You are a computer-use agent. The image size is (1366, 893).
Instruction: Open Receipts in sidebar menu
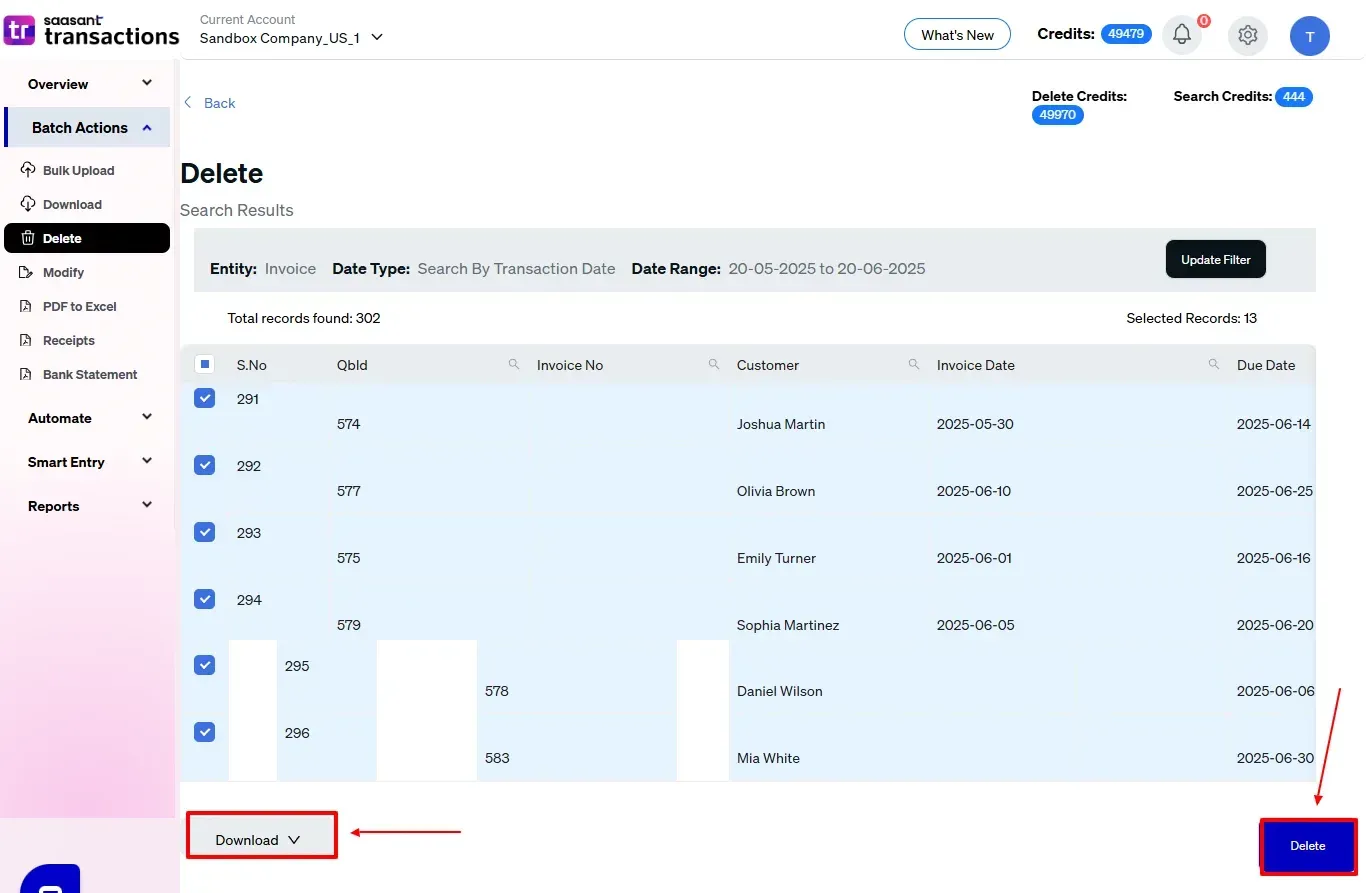click(69, 340)
